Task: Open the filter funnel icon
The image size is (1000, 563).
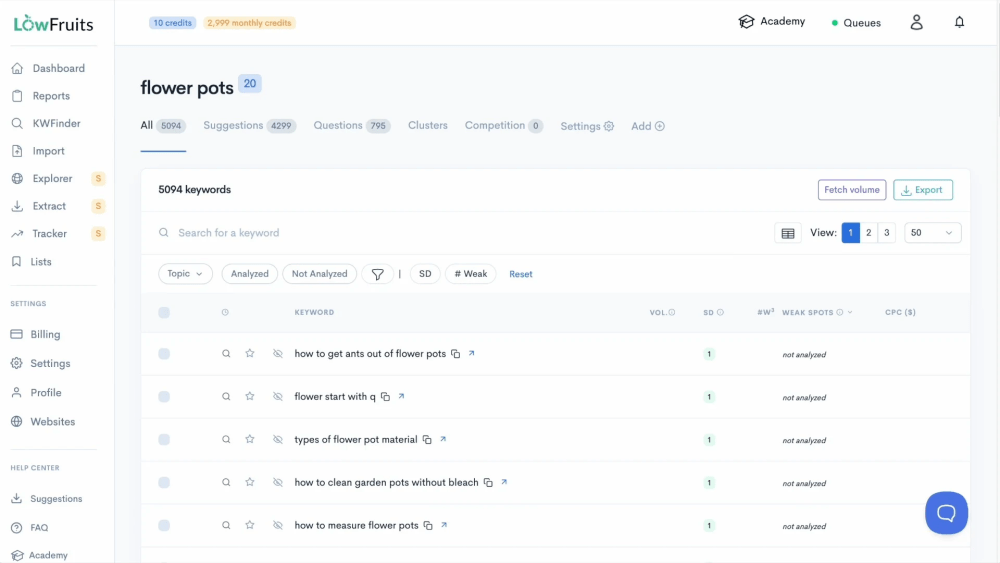Action: [378, 274]
